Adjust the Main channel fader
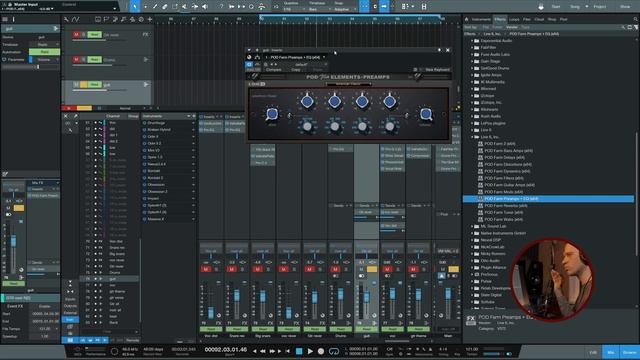Screen dimensions: 640x360 point(448,293)
